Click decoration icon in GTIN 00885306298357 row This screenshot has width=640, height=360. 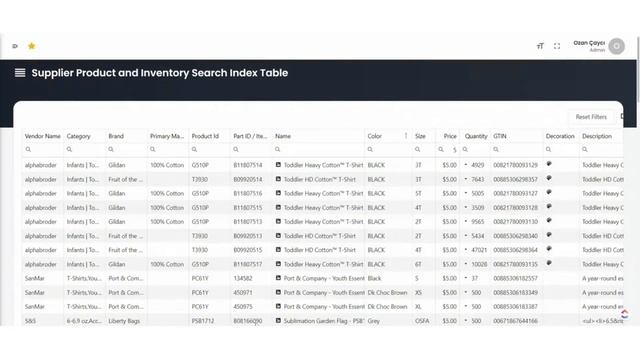coord(549,178)
